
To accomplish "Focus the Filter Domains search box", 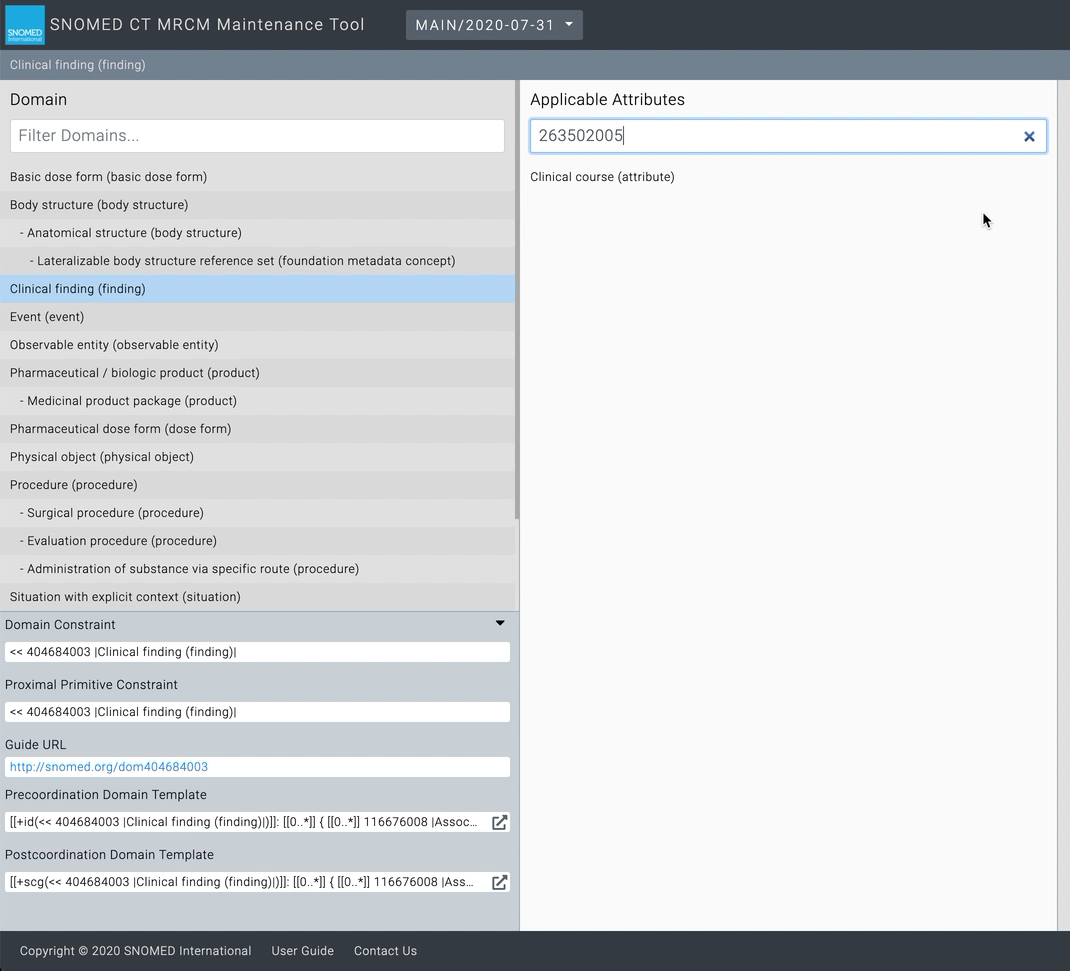I will pos(257,136).
